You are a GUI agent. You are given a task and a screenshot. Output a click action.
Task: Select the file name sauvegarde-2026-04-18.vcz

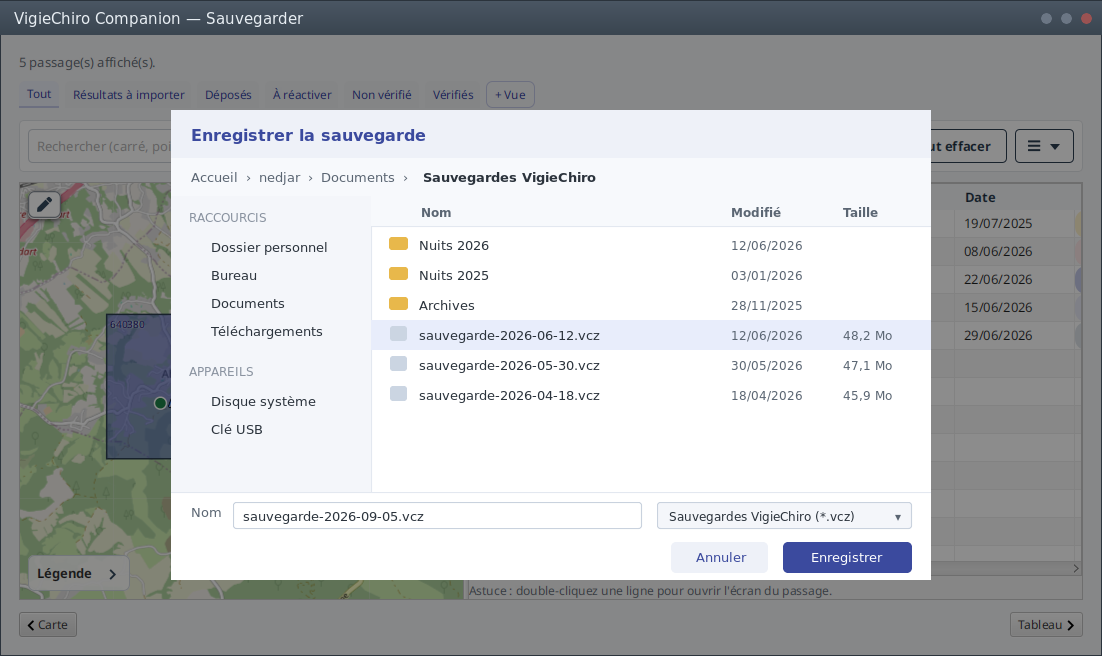point(509,396)
